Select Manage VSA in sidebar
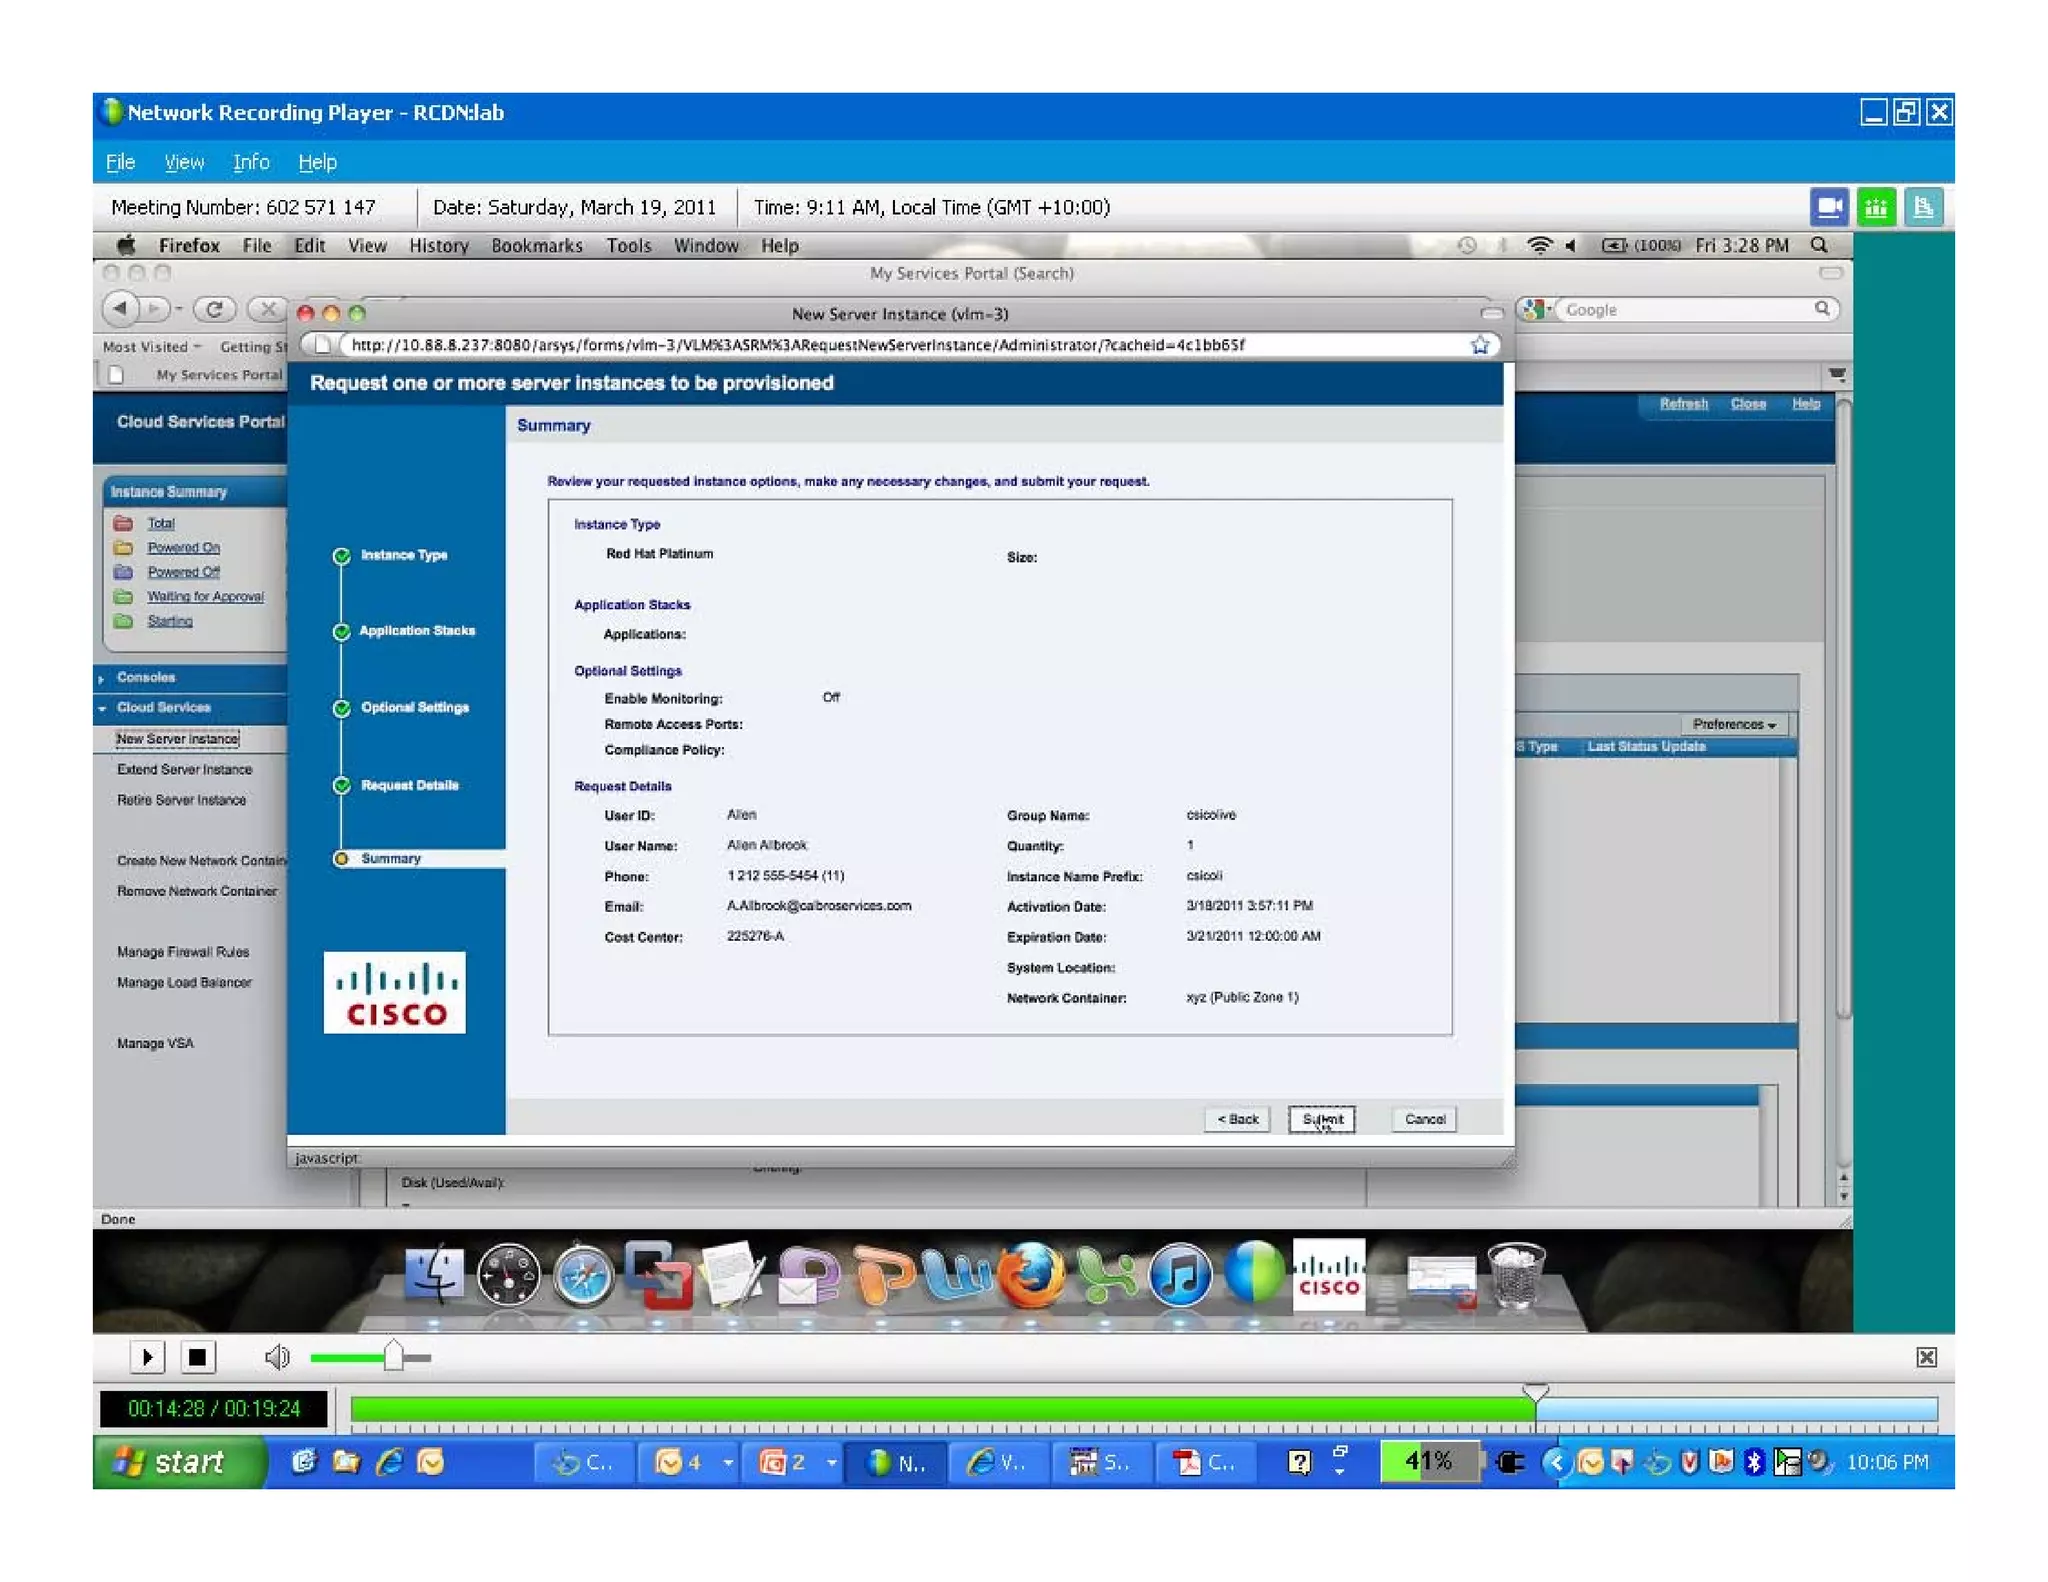2048x1582 pixels. (x=155, y=1043)
